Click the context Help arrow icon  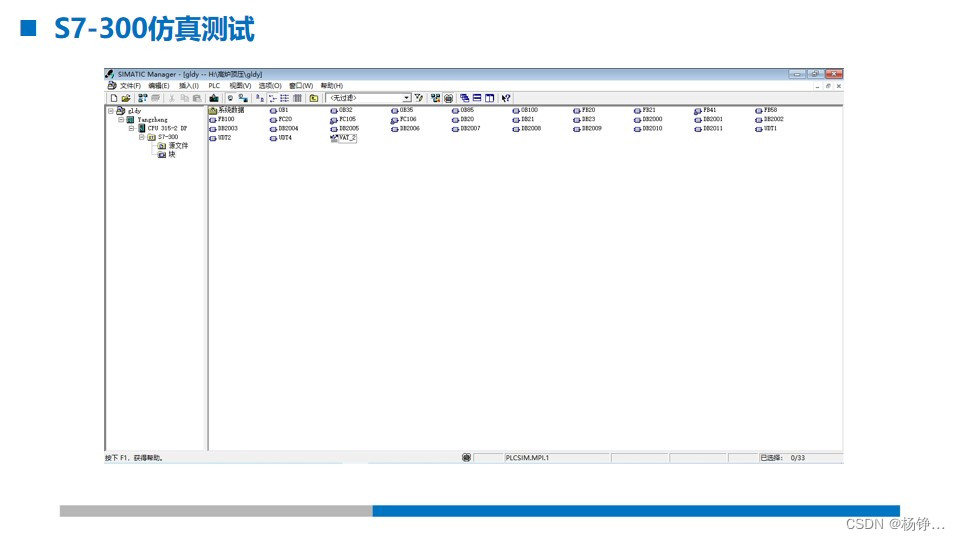506,98
